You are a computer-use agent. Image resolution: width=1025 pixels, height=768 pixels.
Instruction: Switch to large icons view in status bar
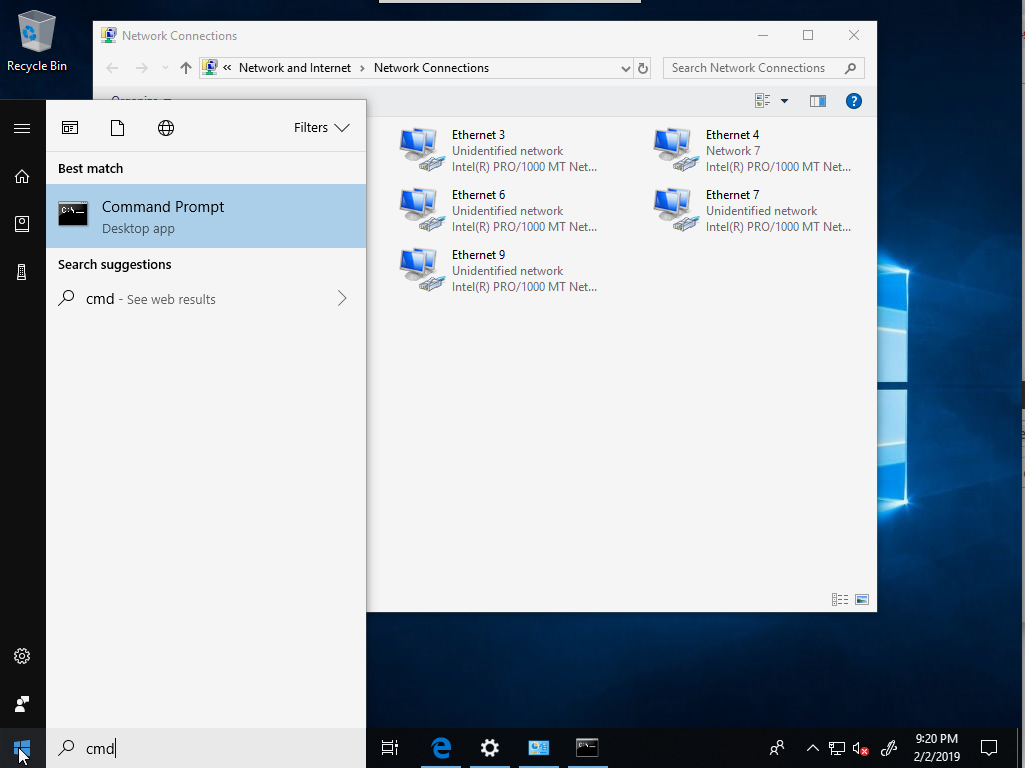click(862, 600)
